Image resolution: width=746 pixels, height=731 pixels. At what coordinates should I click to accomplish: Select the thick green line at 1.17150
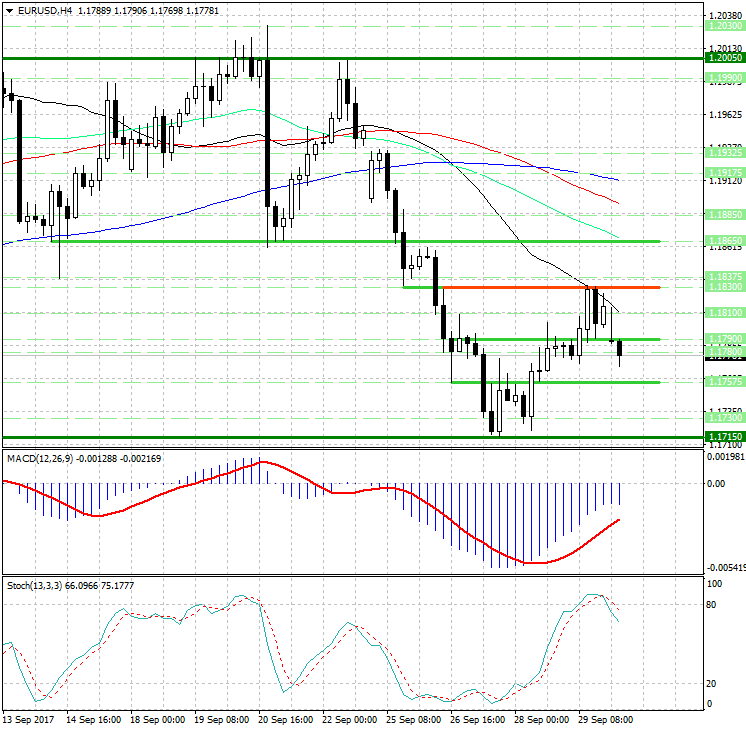click(x=352, y=437)
